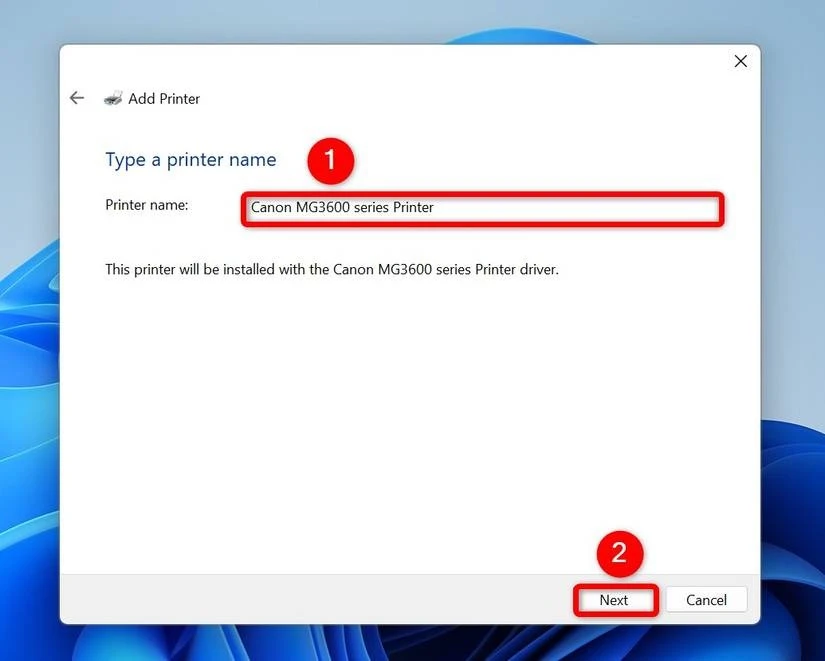Click the driver installation notice text
Image resolution: width=825 pixels, height=661 pixels.
[331, 269]
